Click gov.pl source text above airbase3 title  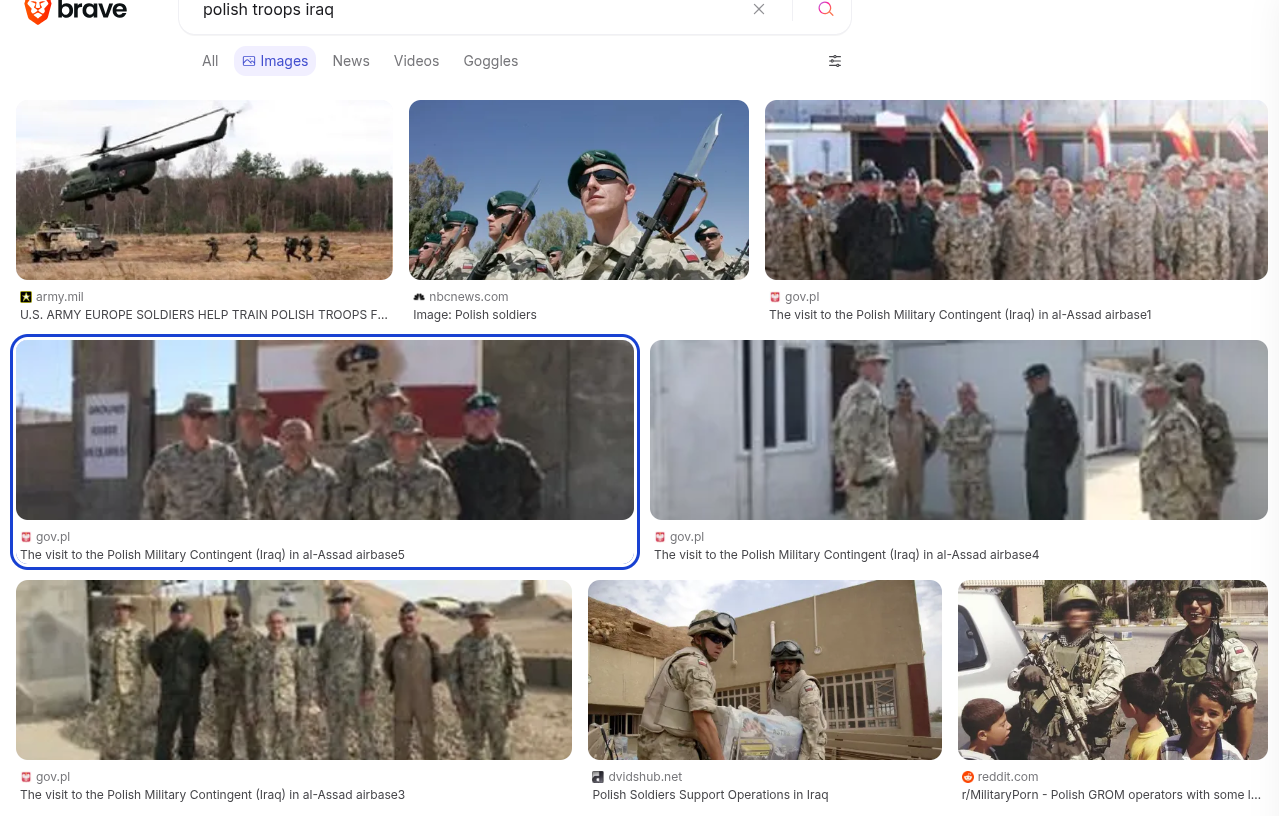pos(53,777)
